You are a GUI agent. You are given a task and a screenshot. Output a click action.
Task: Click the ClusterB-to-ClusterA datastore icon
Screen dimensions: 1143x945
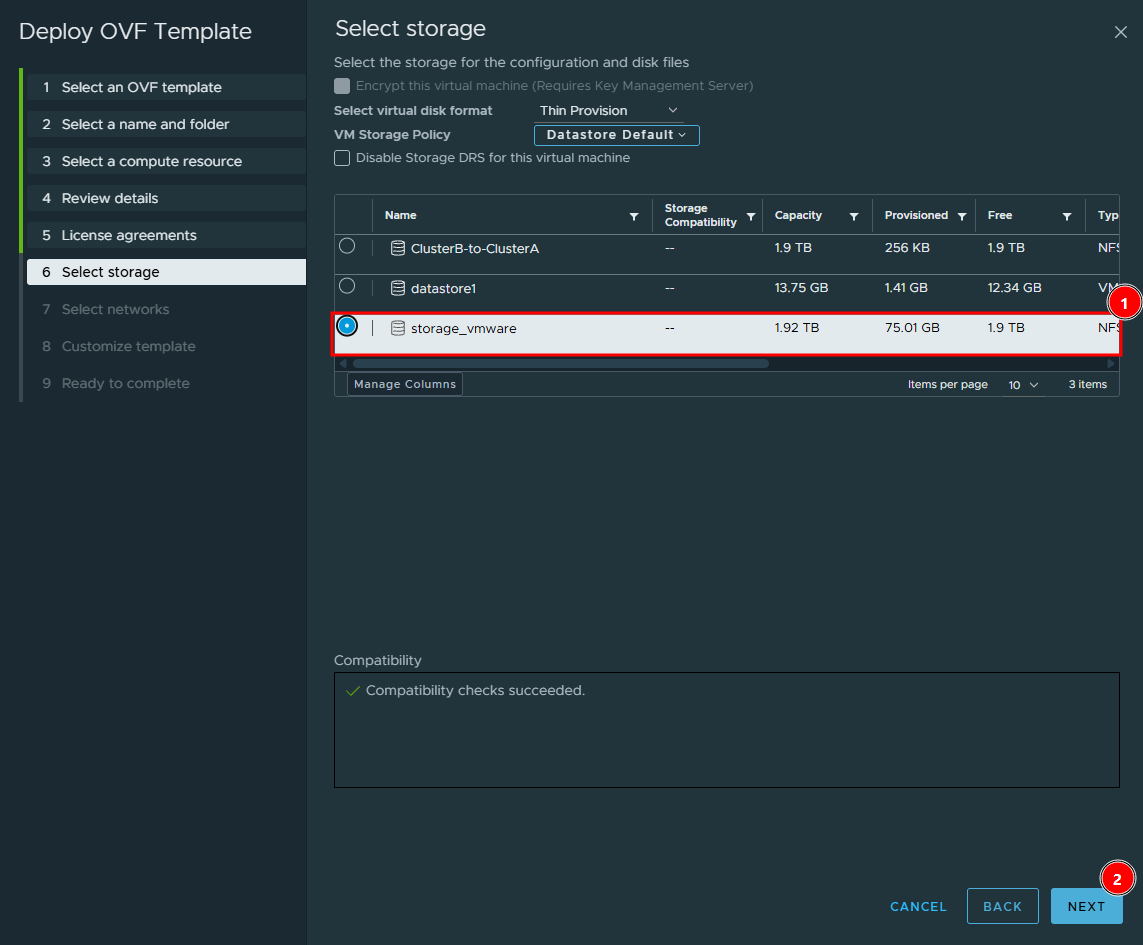coord(398,248)
